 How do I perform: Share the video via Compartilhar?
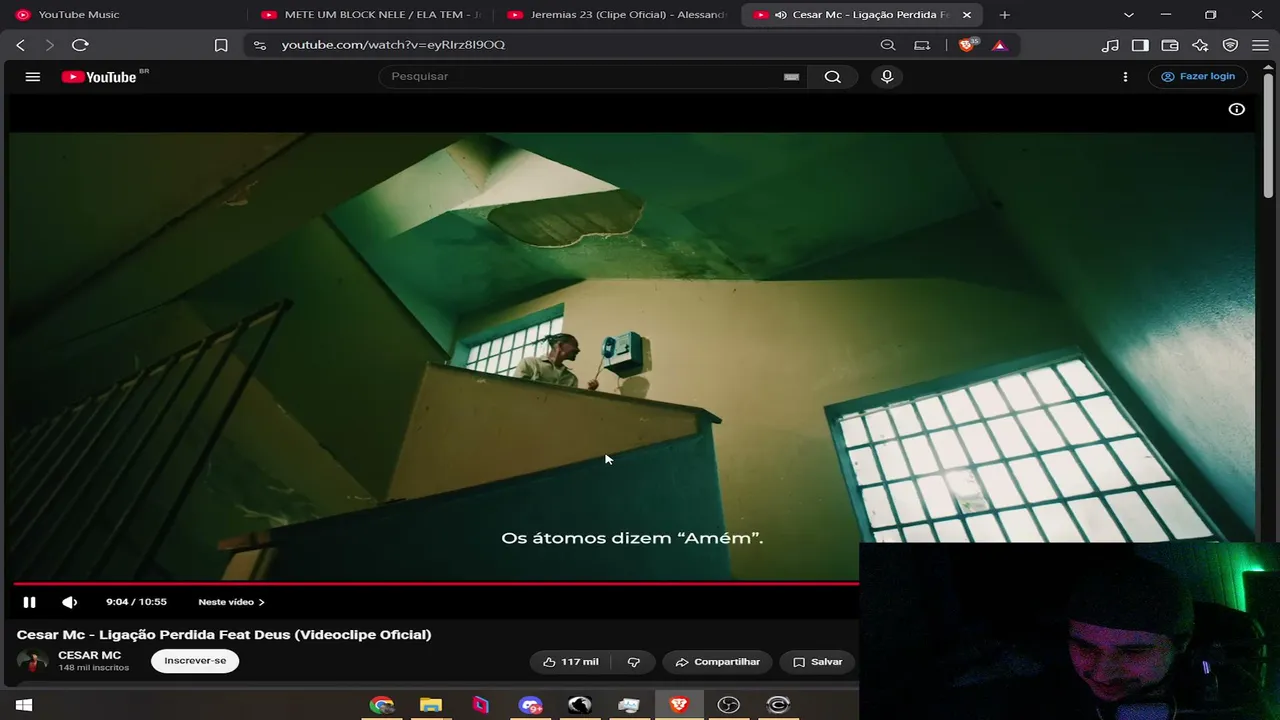click(718, 662)
